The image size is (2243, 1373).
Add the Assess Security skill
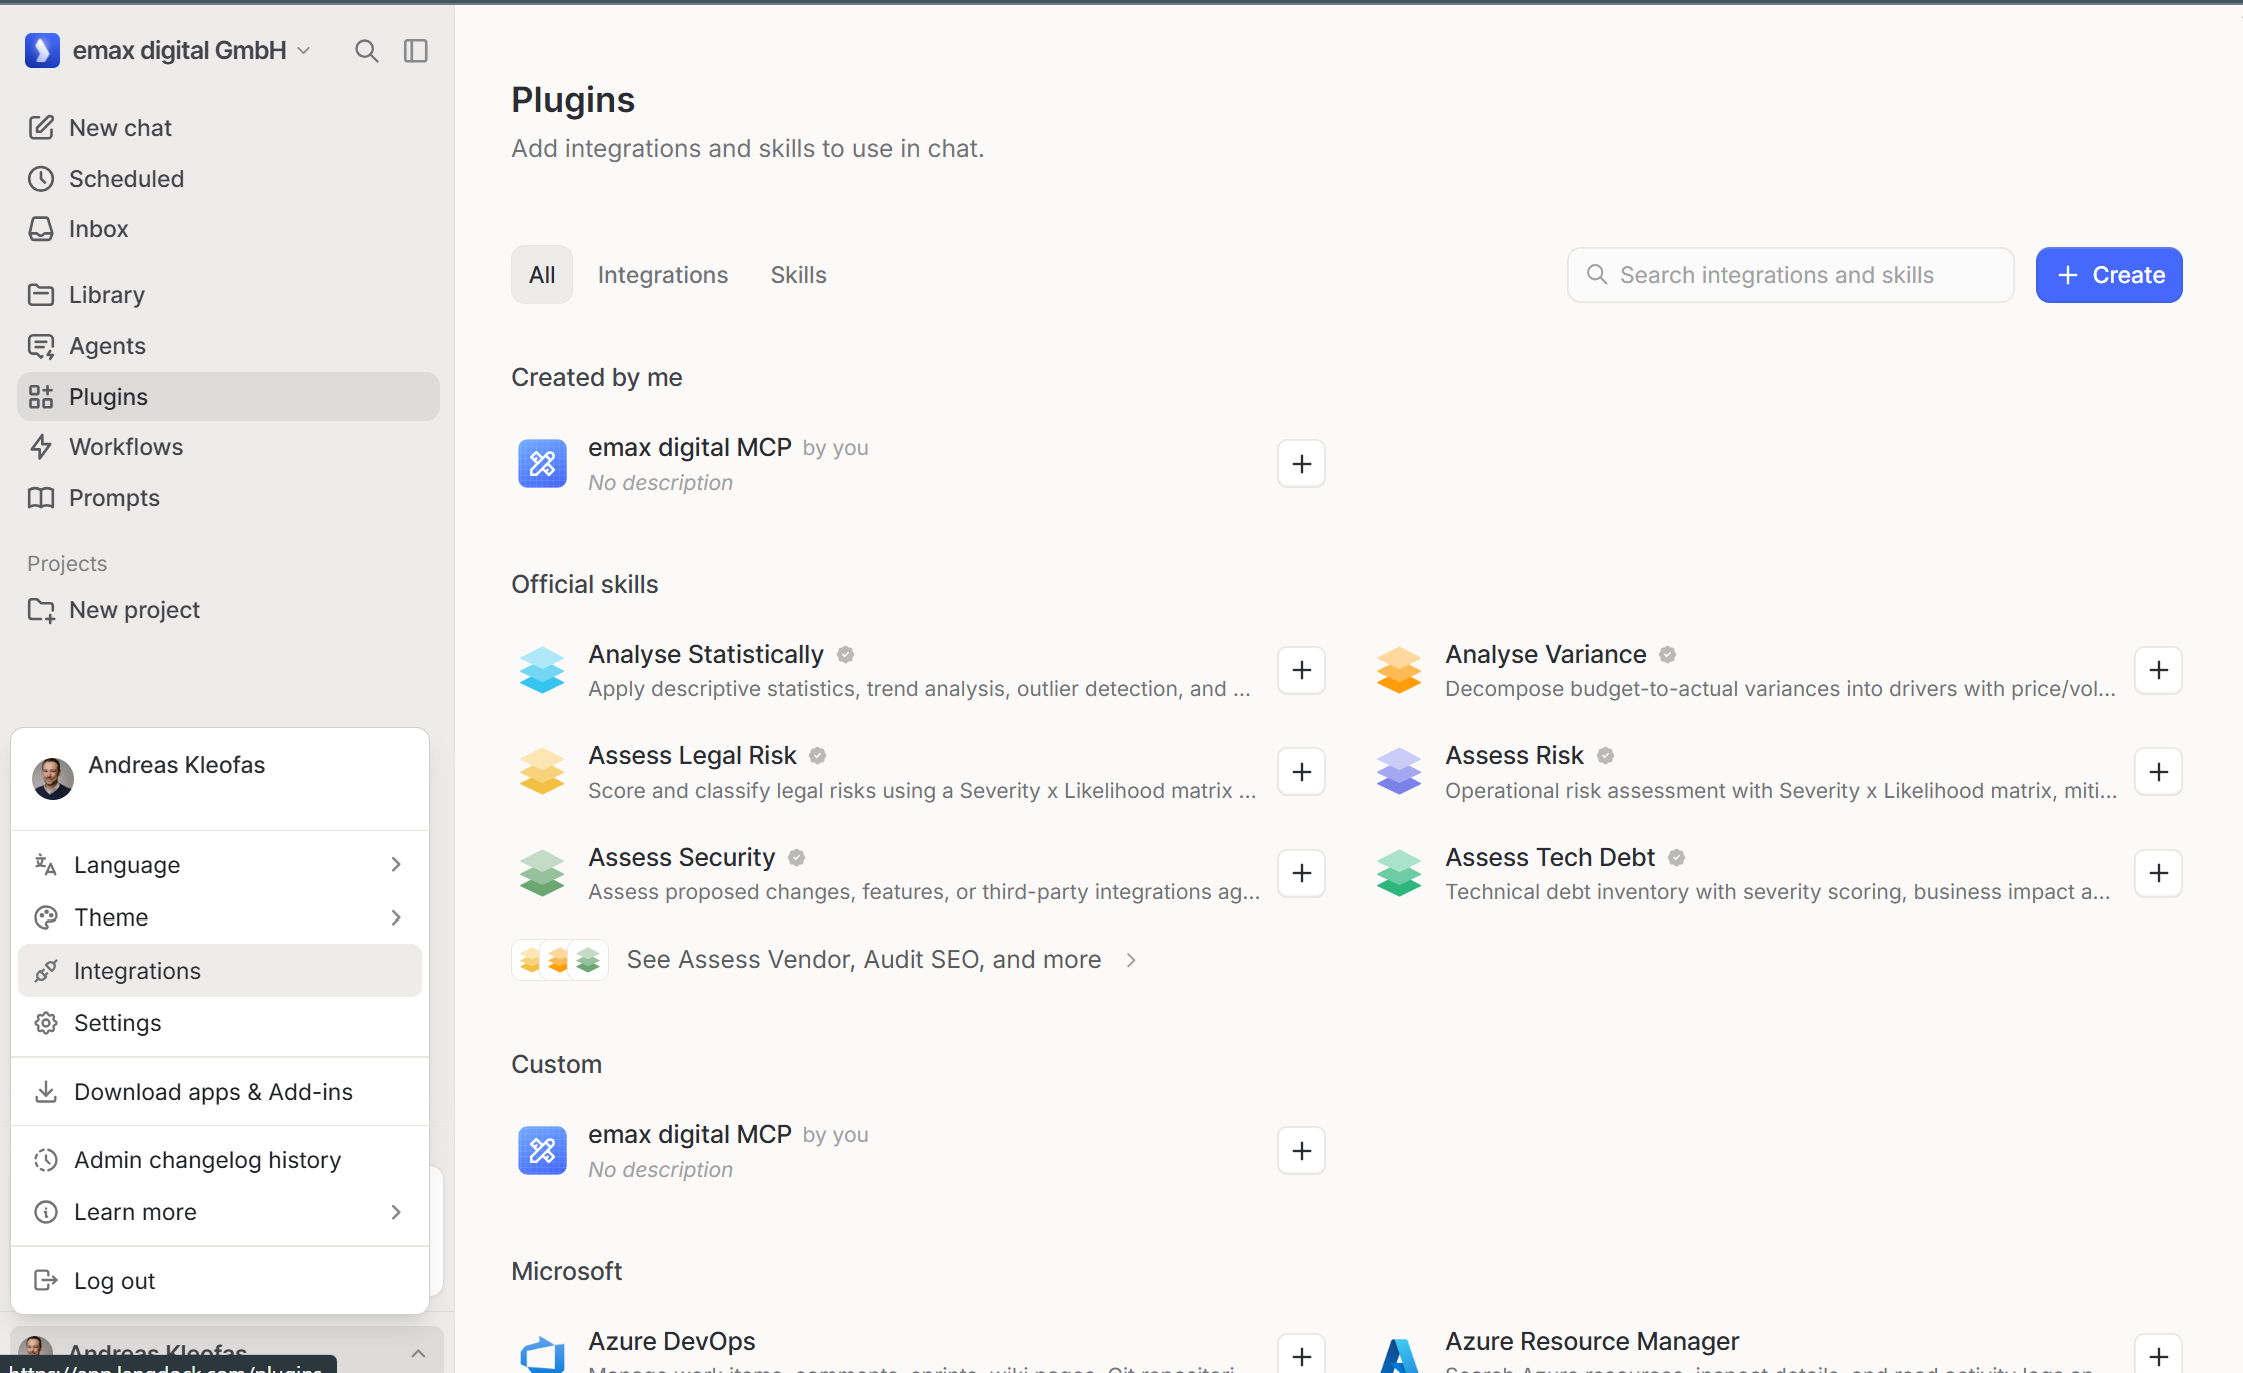pos(1301,873)
